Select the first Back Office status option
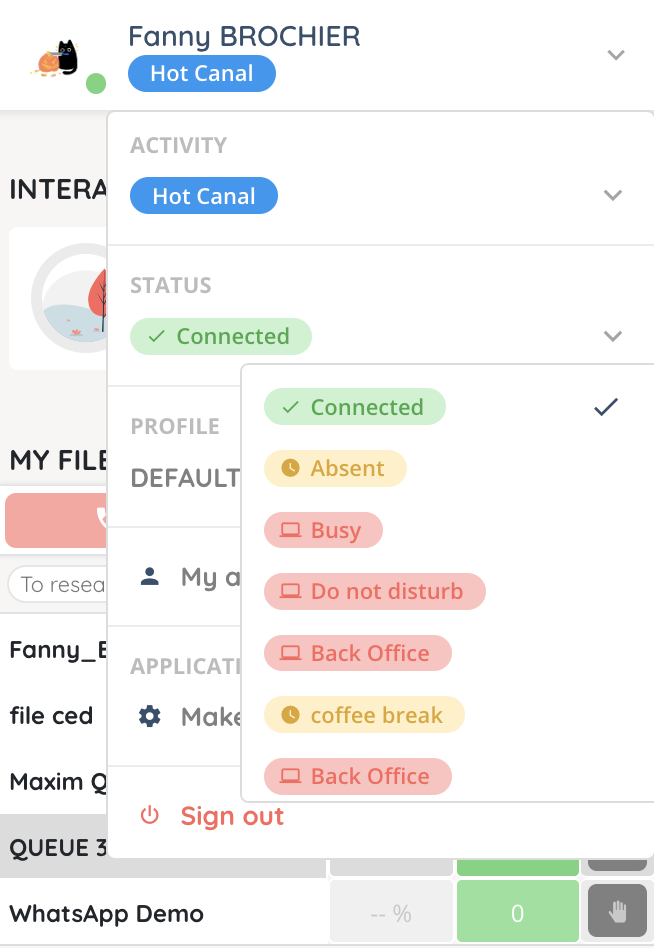This screenshot has width=654, height=948. click(357, 654)
